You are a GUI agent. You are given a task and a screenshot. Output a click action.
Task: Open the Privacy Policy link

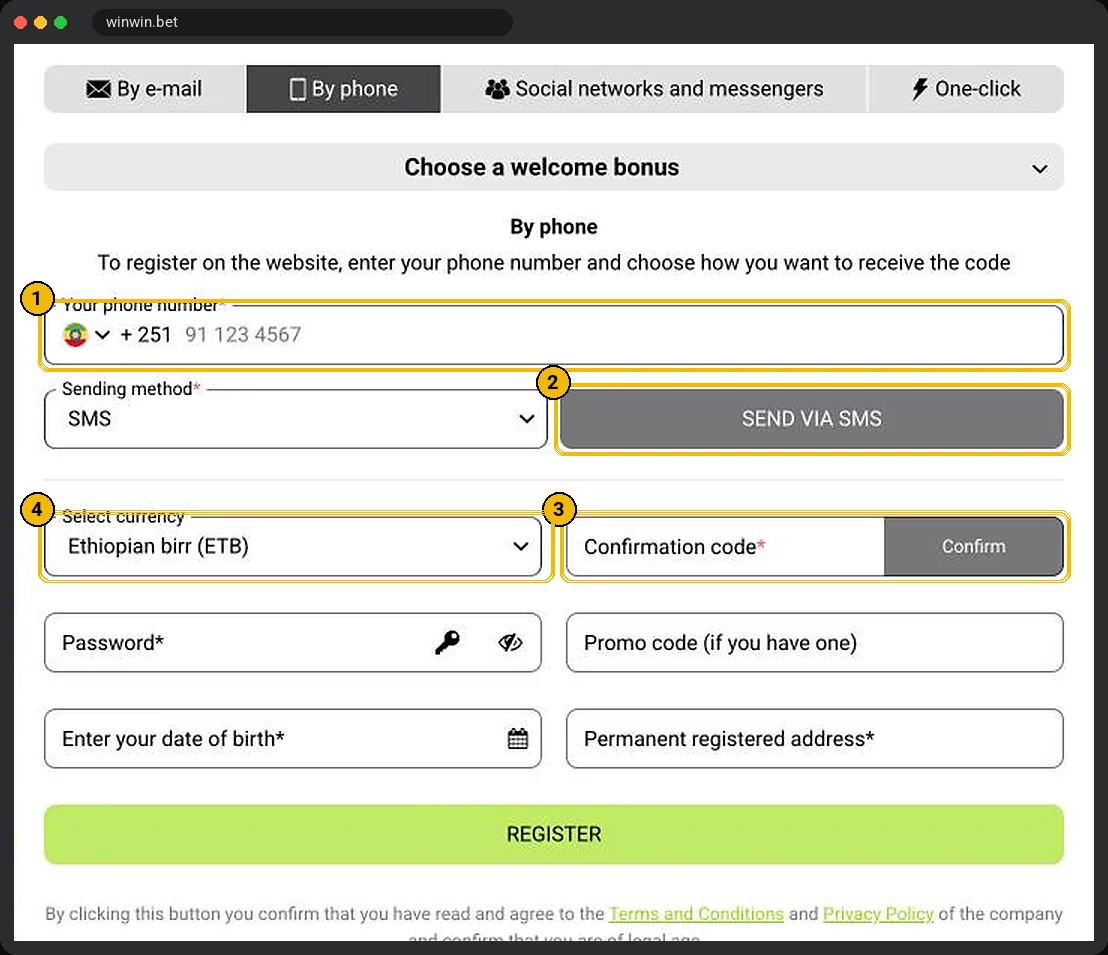[878, 914]
